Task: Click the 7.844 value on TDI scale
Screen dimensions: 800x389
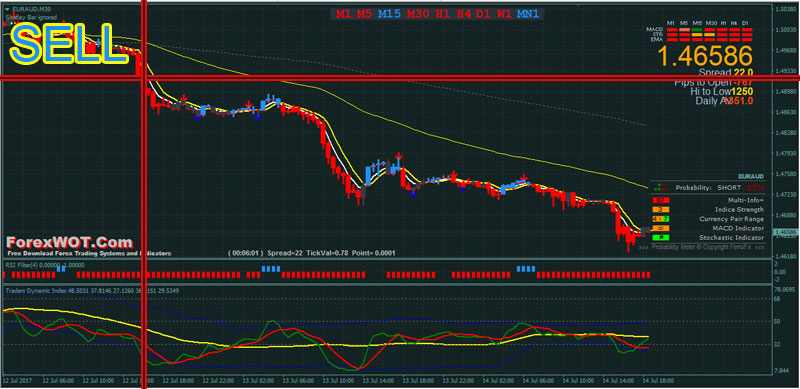Action: [x=781, y=371]
